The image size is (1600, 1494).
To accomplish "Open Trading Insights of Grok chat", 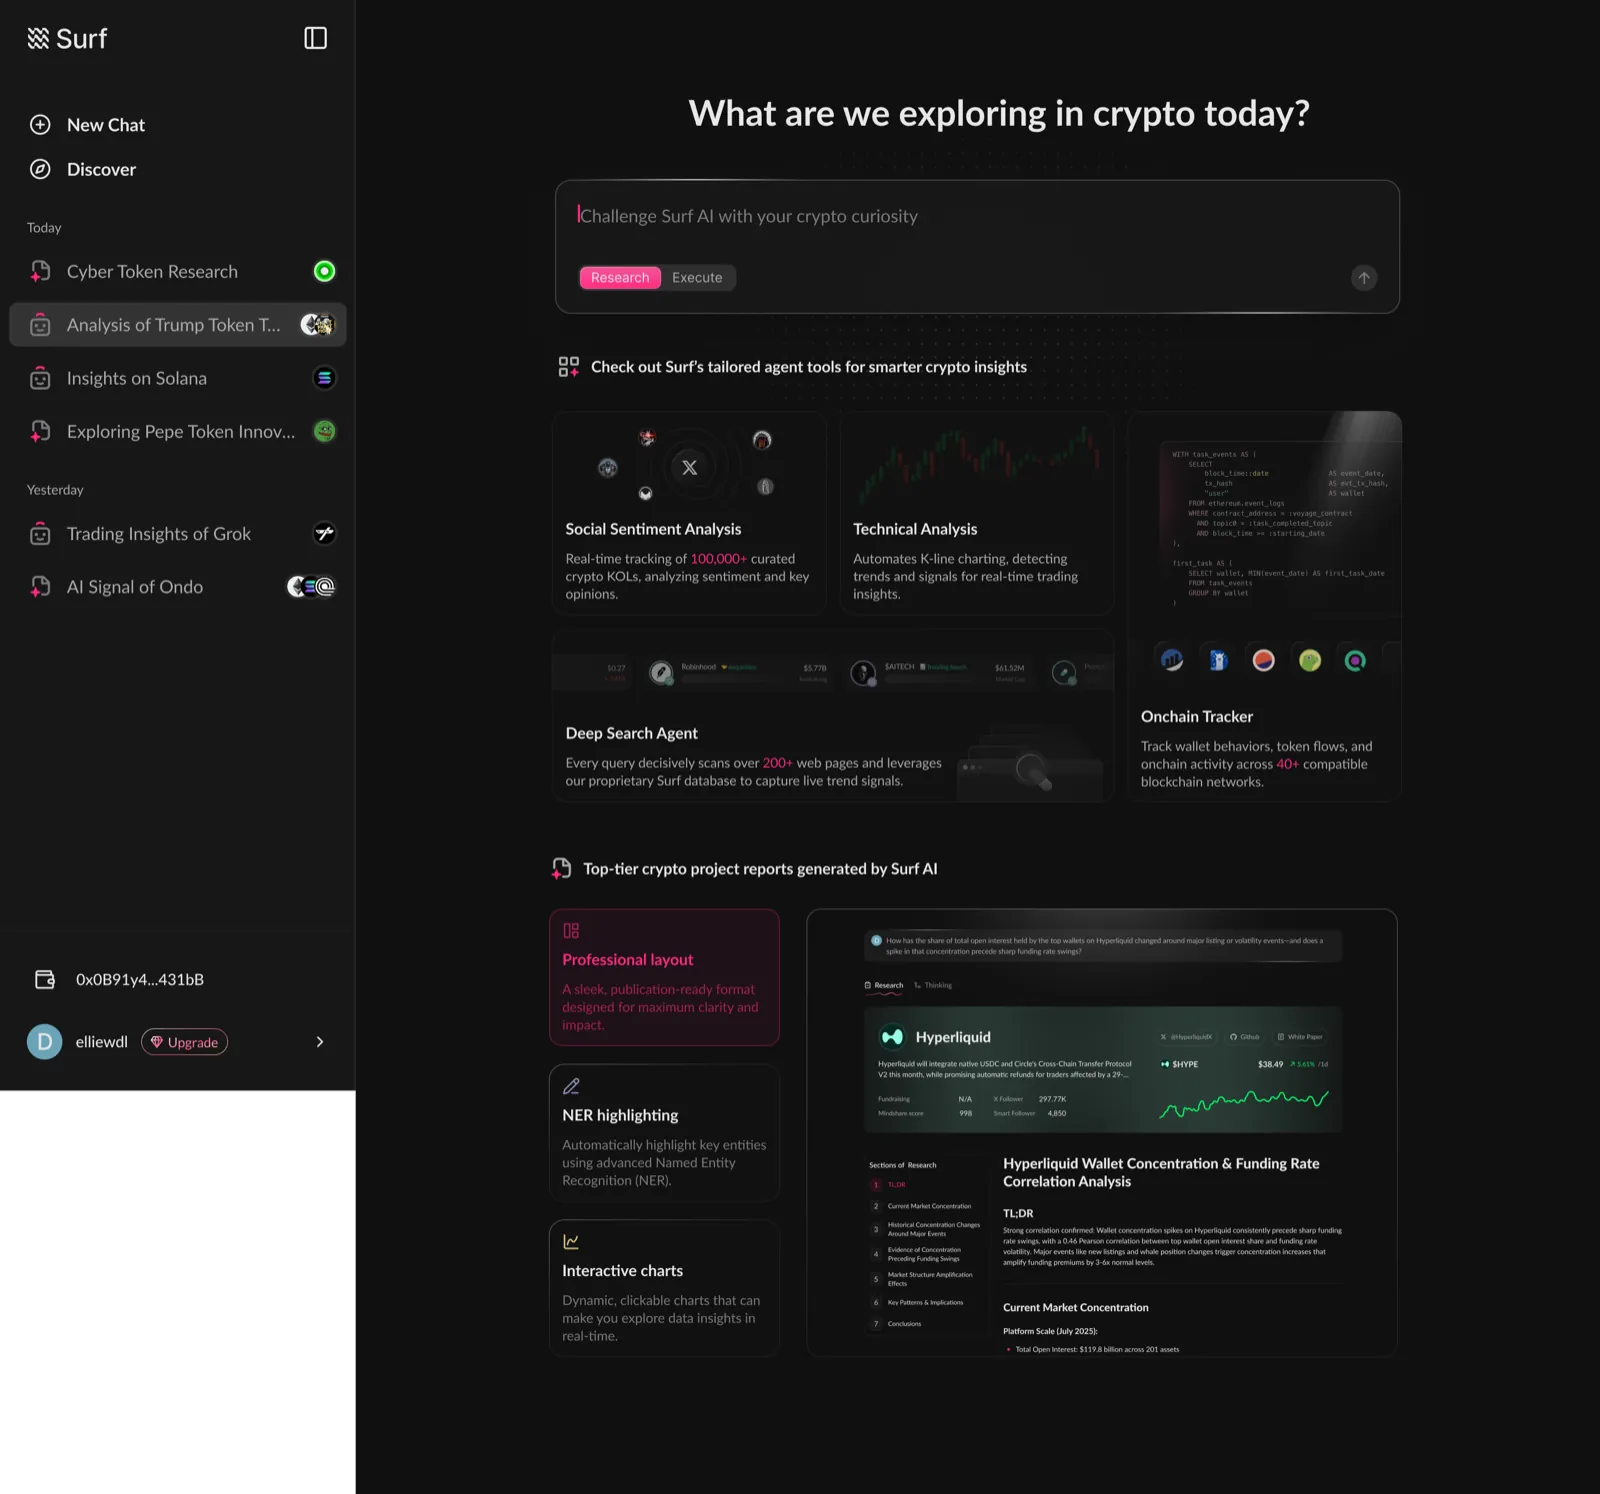I will coord(178,534).
